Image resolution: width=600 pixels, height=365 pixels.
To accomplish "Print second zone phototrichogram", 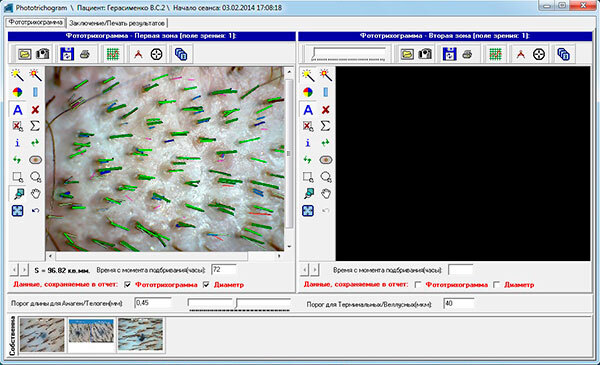I will coord(467,54).
